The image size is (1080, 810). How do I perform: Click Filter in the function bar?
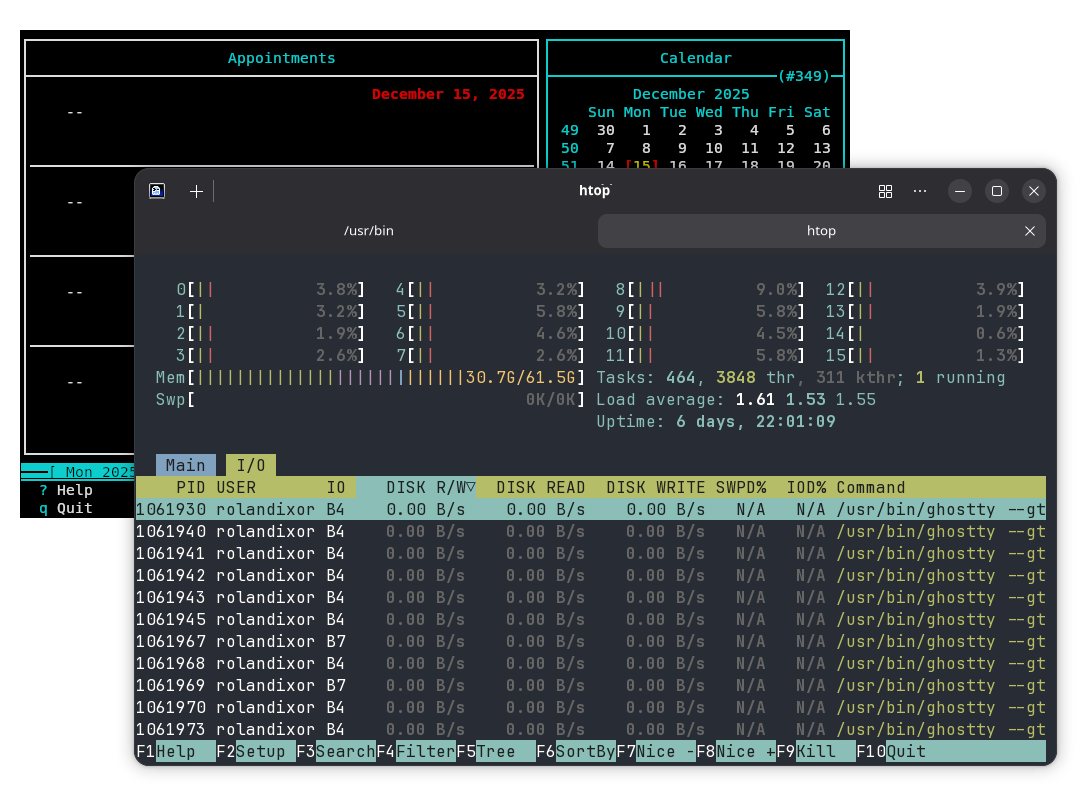click(x=425, y=752)
